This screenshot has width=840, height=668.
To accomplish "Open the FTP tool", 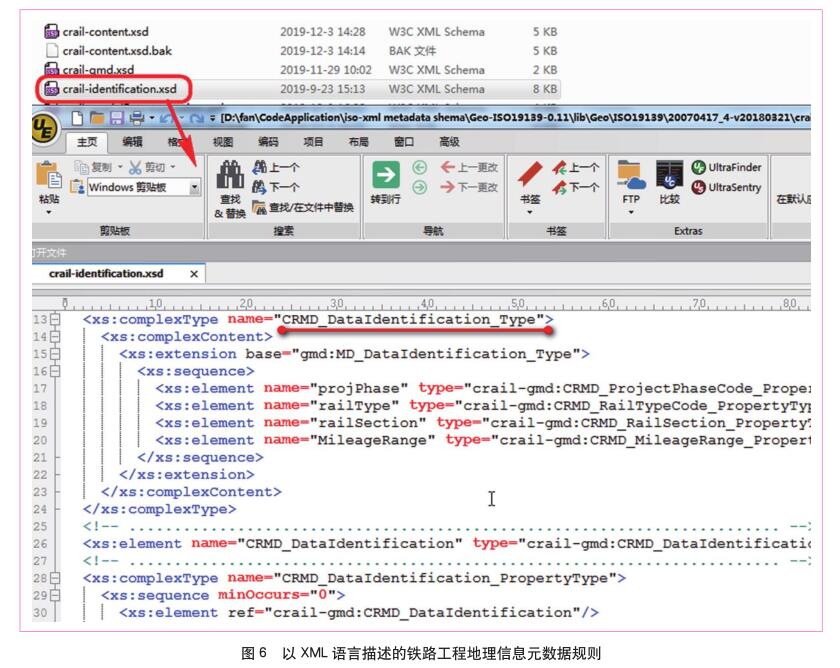I will coord(631,182).
